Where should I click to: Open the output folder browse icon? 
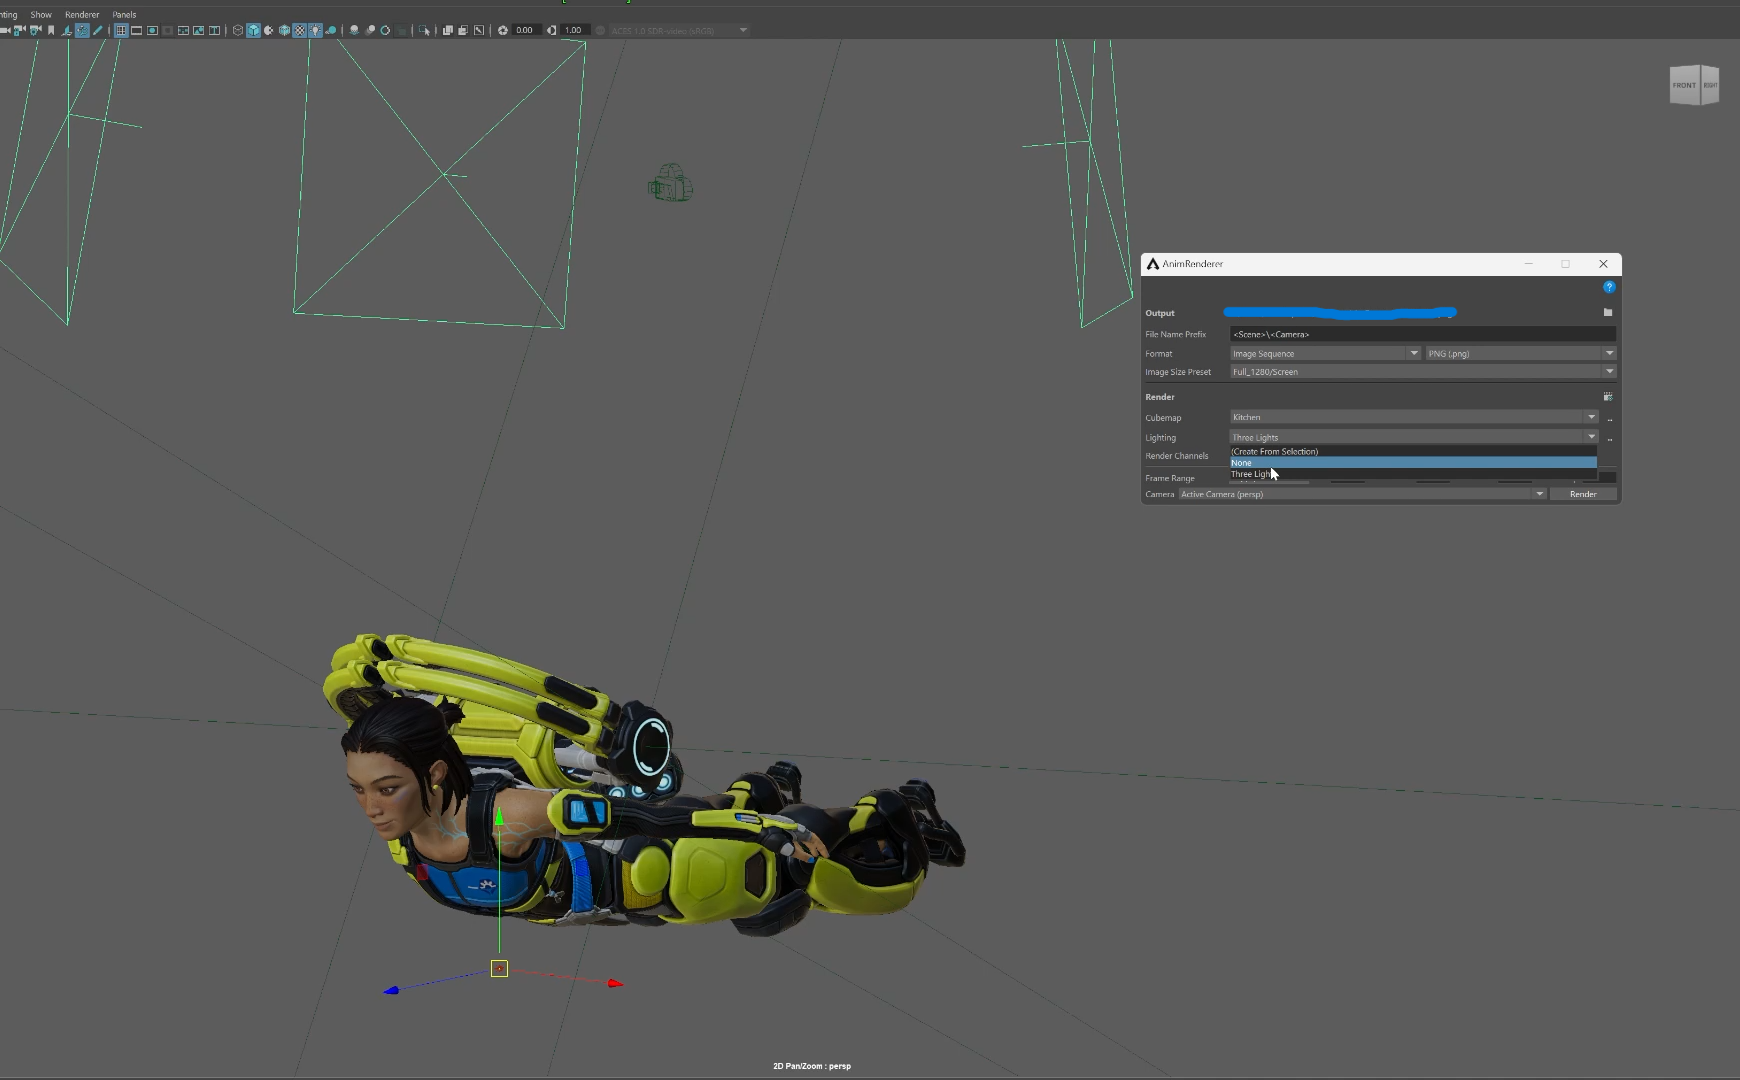point(1608,313)
